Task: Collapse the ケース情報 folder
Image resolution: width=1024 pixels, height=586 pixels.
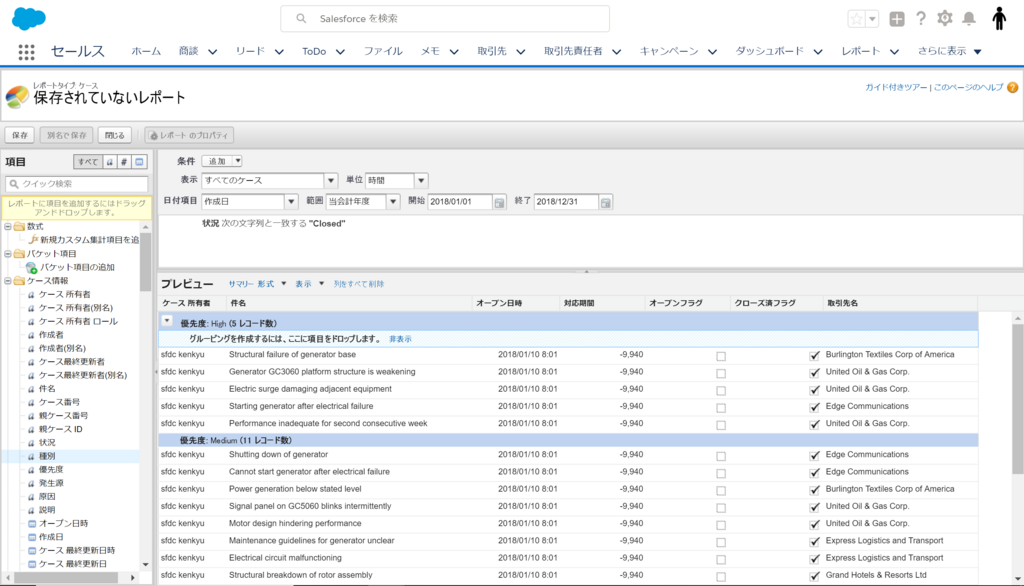Action: point(8,281)
